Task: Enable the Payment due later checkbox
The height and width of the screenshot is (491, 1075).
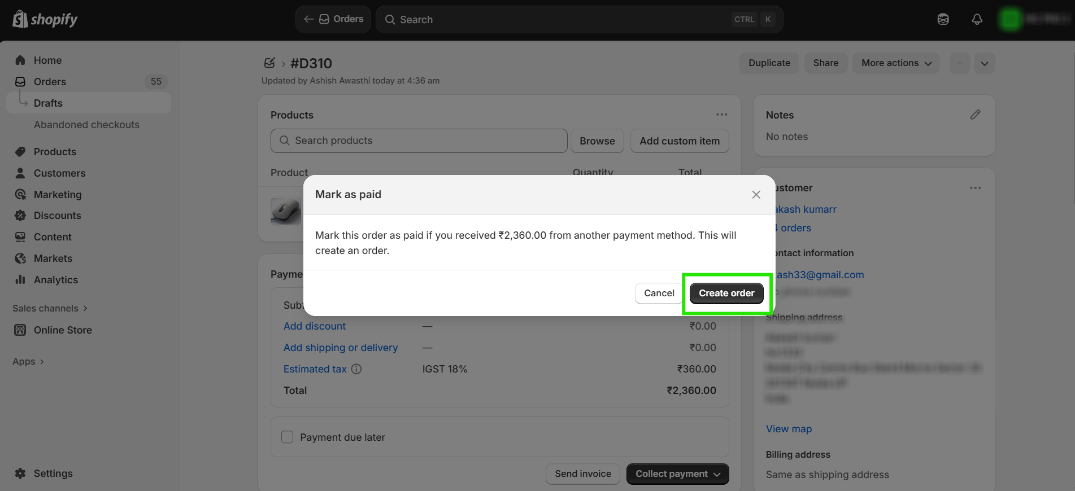Action: [x=288, y=437]
